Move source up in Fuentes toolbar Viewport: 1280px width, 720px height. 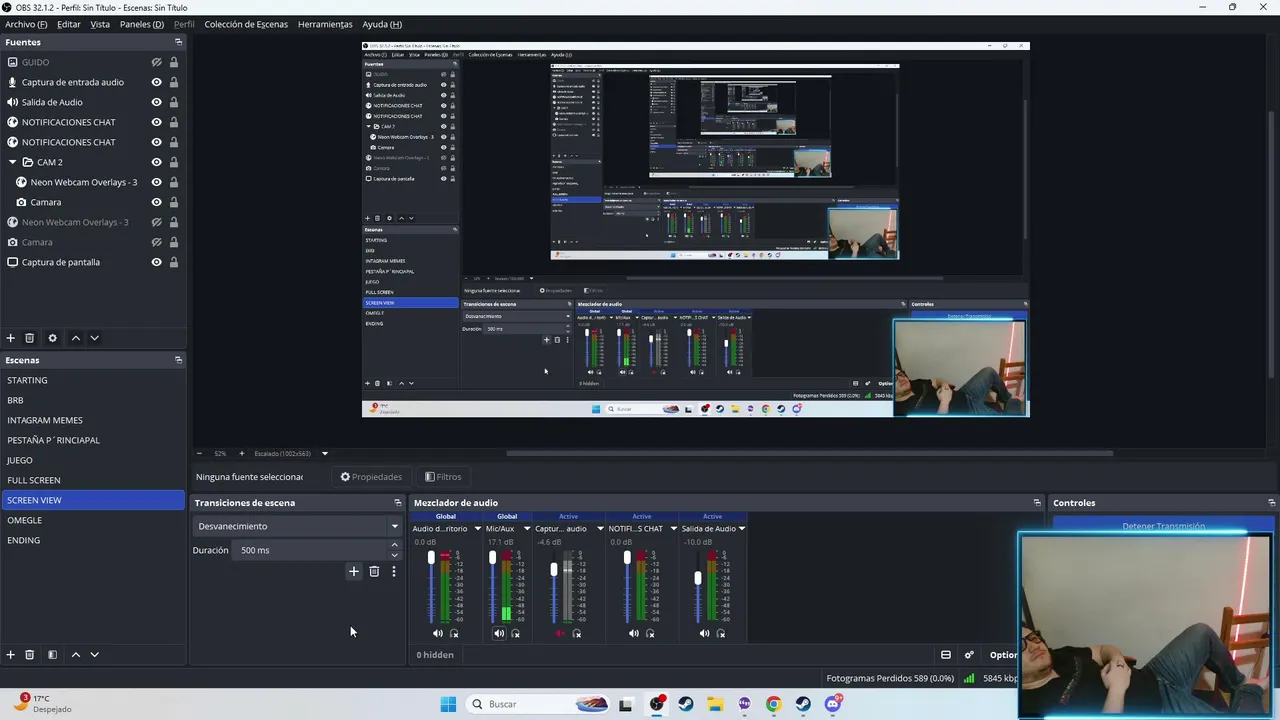(75, 338)
